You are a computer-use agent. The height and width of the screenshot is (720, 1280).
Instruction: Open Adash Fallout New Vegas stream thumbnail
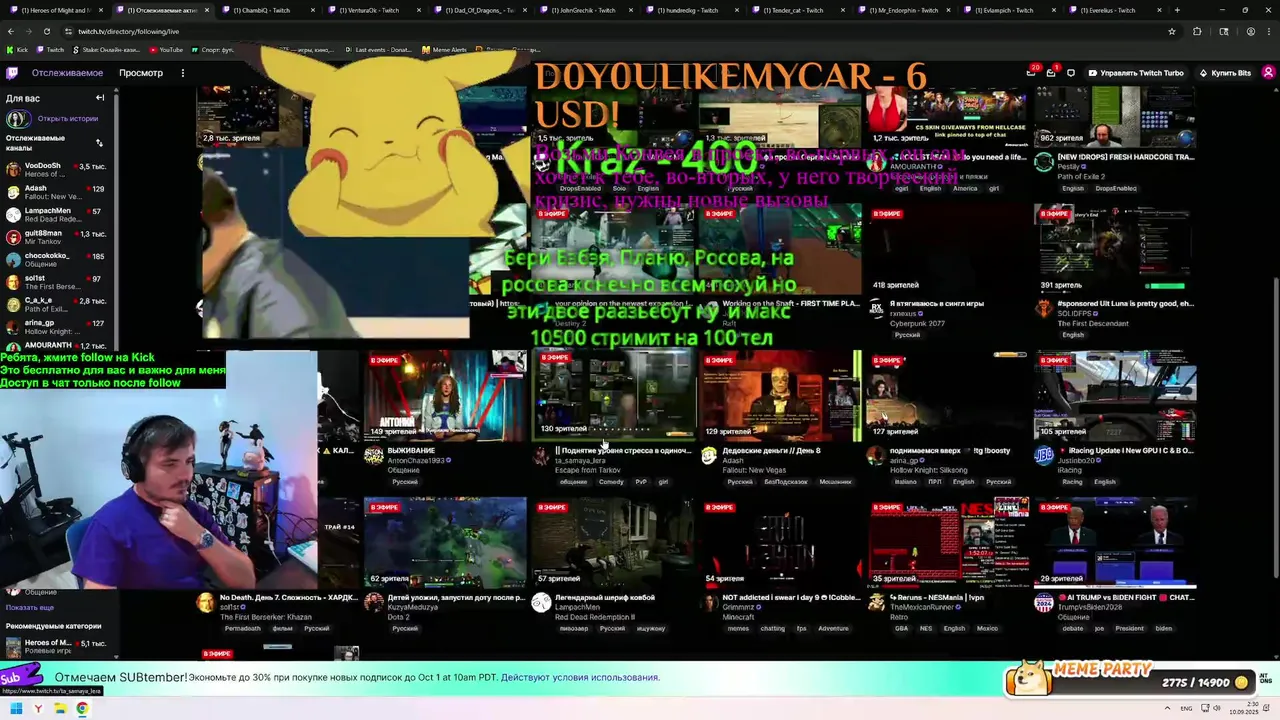click(780, 396)
